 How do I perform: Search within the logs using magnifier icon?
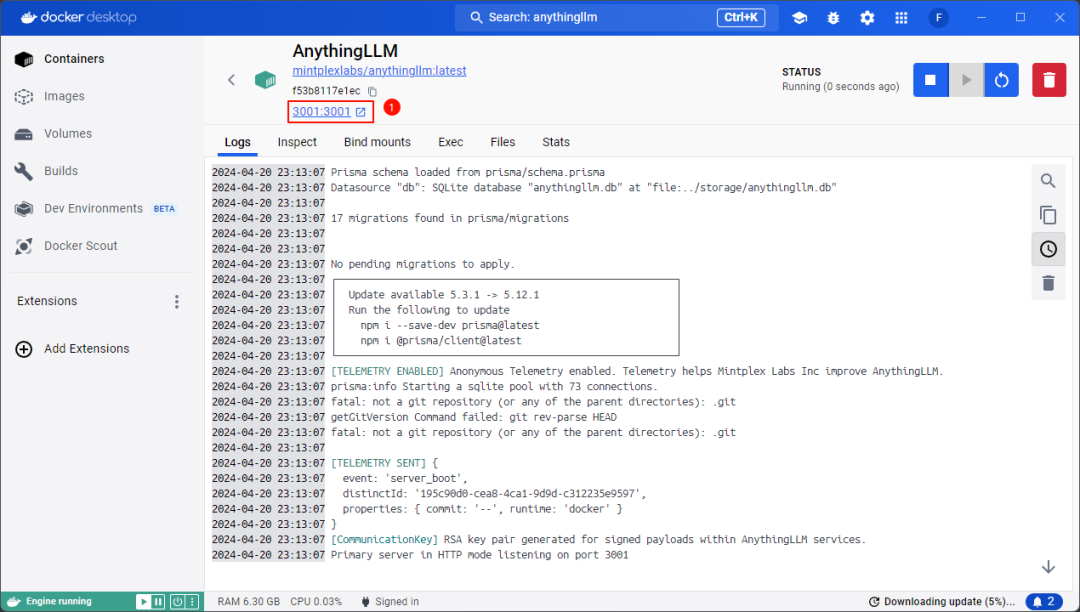(1048, 181)
